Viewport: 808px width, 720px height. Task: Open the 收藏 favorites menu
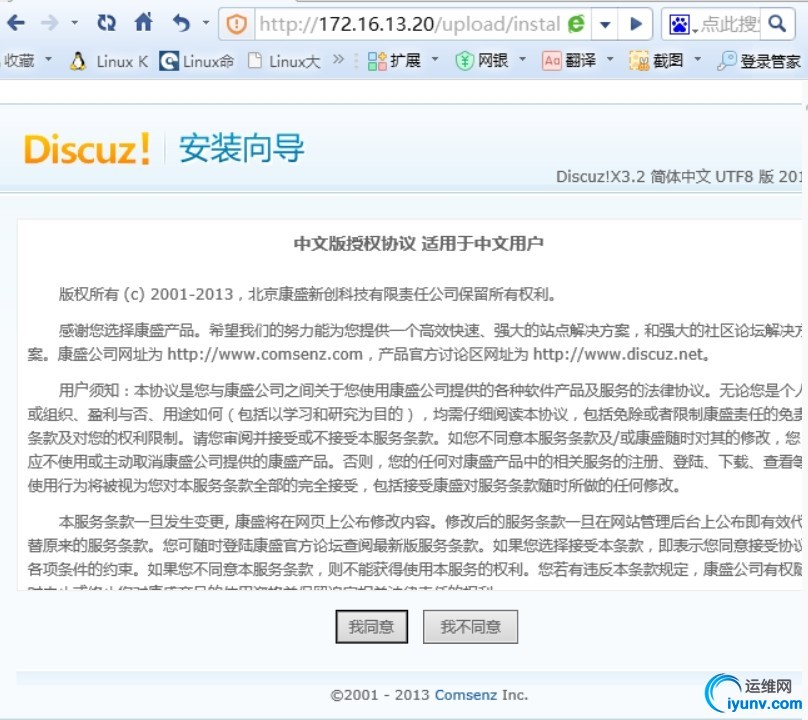[x=19, y=61]
